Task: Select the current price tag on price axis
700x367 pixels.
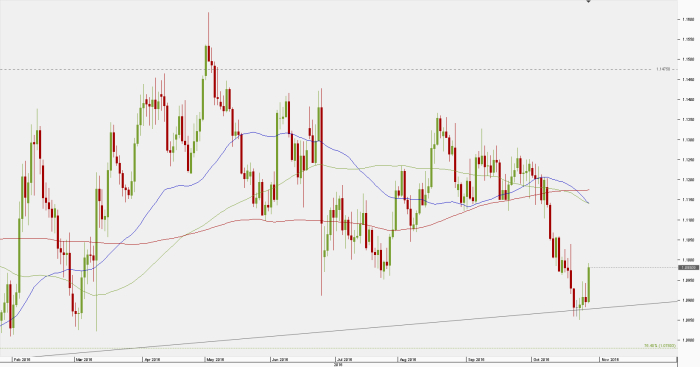Action: click(688, 267)
